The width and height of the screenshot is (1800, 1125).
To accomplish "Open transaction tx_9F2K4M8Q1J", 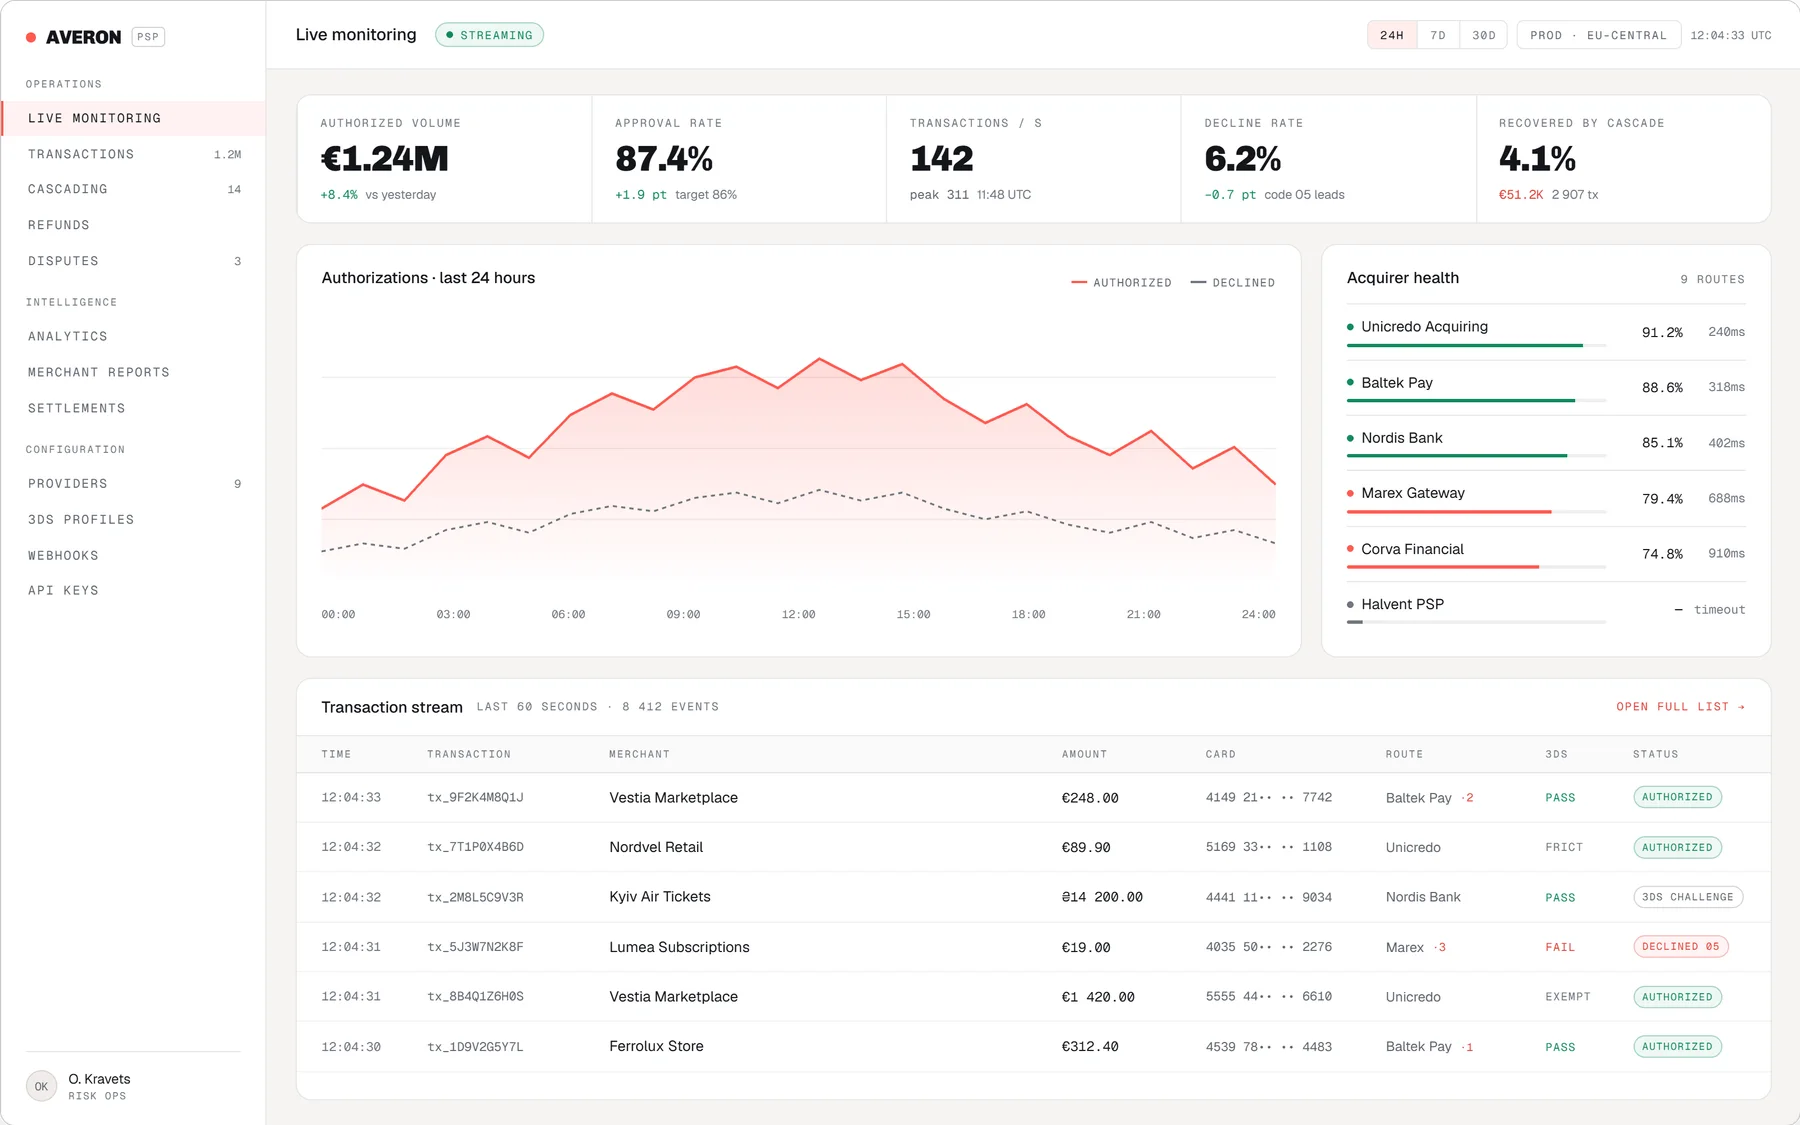I will pyautogui.click(x=475, y=797).
